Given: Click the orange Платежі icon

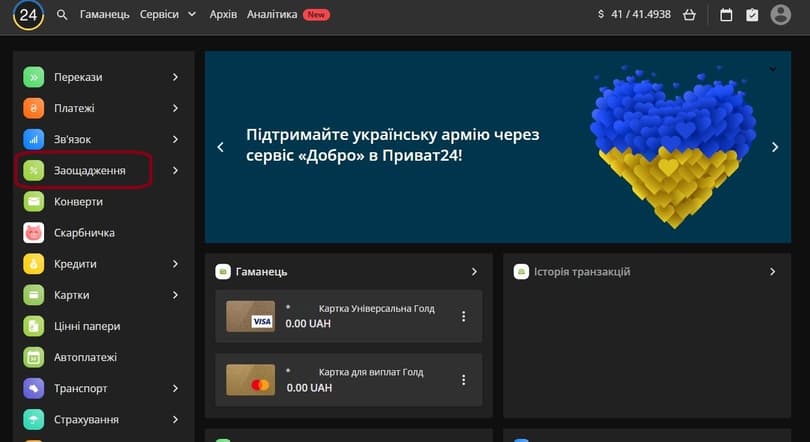Looking at the screenshot, I should coord(34,108).
